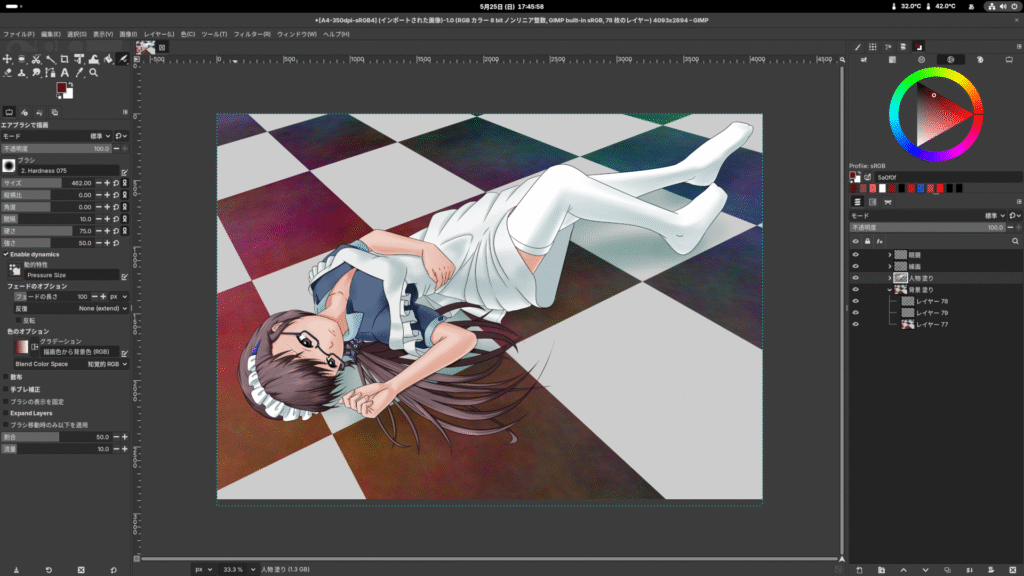Select the Move tool in the toolbox
Image resolution: width=1024 pixels, height=576 pixels.
click(x=7, y=59)
